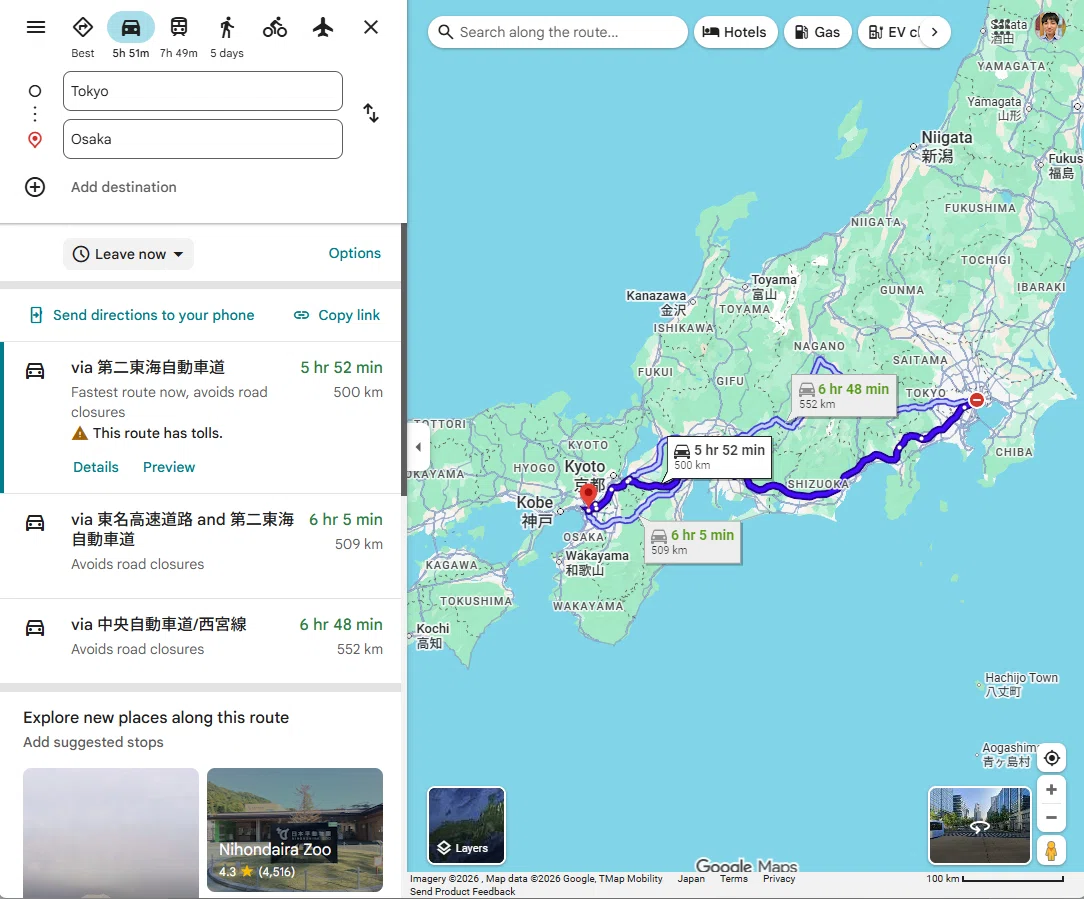The height and width of the screenshot is (899, 1084).
Task: Click the side panel scrollbar
Action: pos(404,360)
